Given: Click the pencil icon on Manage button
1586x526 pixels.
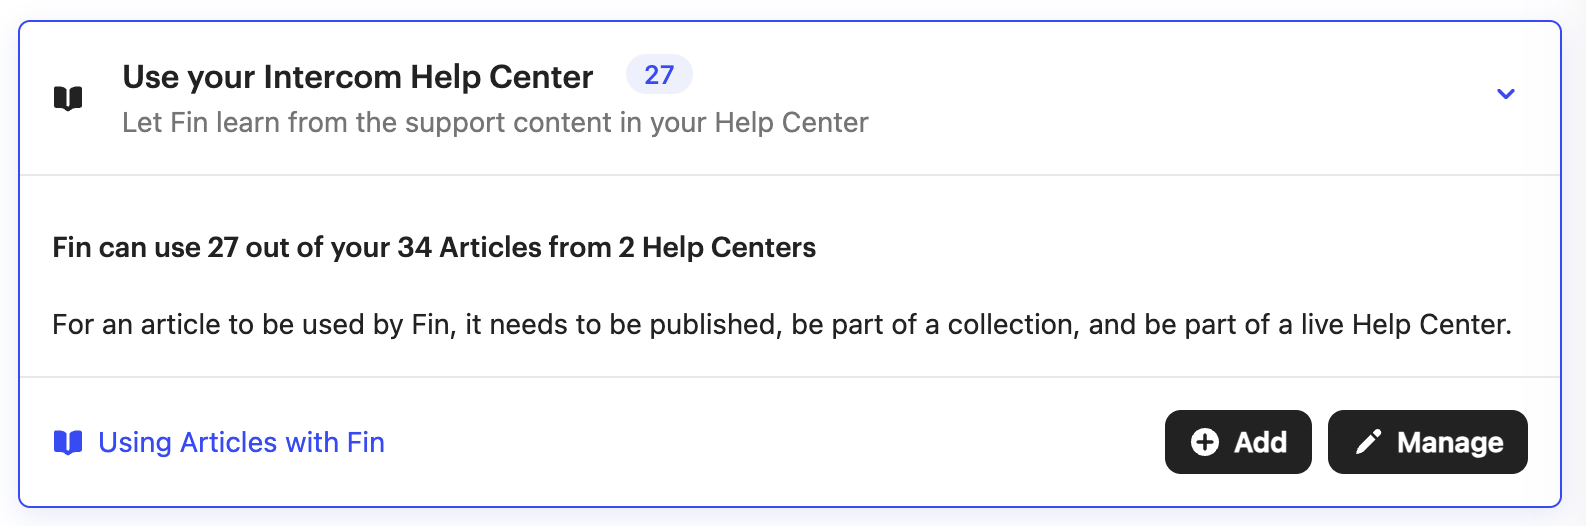Looking at the screenshot, I should pyautogui.click(x=1368, y=442).
